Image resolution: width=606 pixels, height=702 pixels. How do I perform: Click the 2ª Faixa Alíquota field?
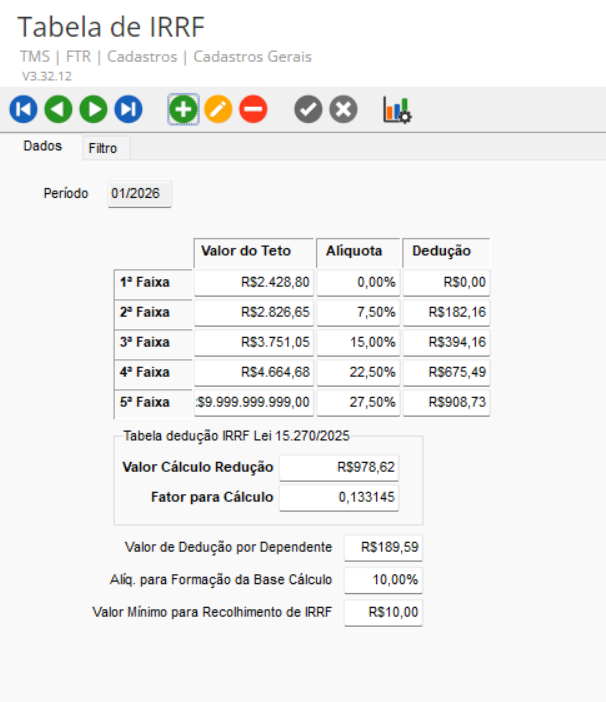358,313
